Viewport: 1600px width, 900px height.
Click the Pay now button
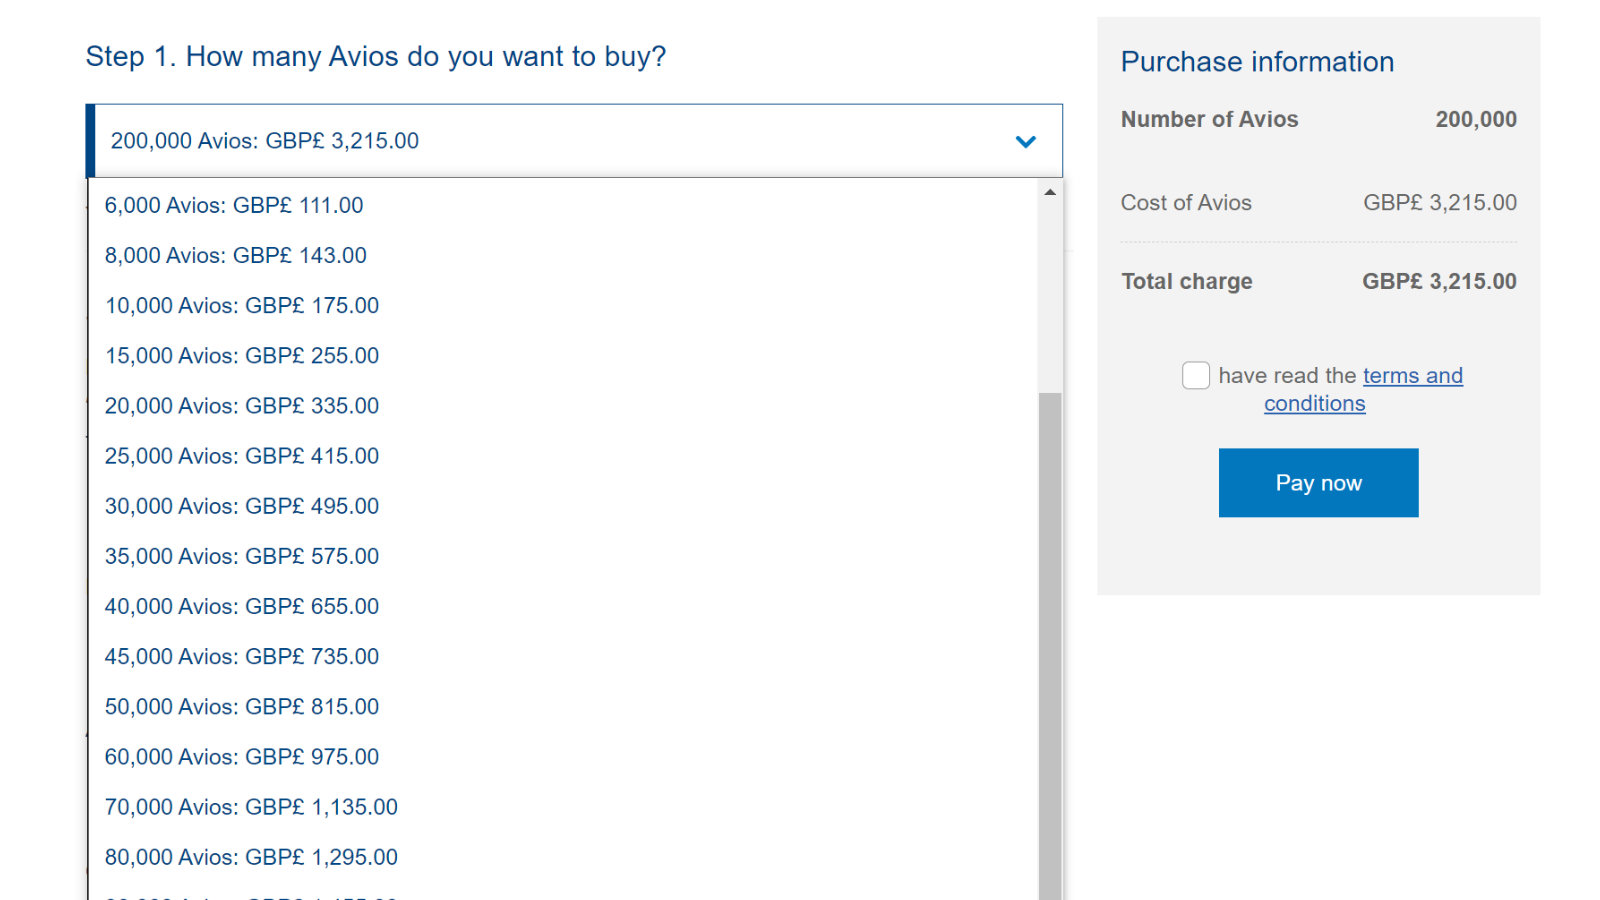coord(1318,483)
